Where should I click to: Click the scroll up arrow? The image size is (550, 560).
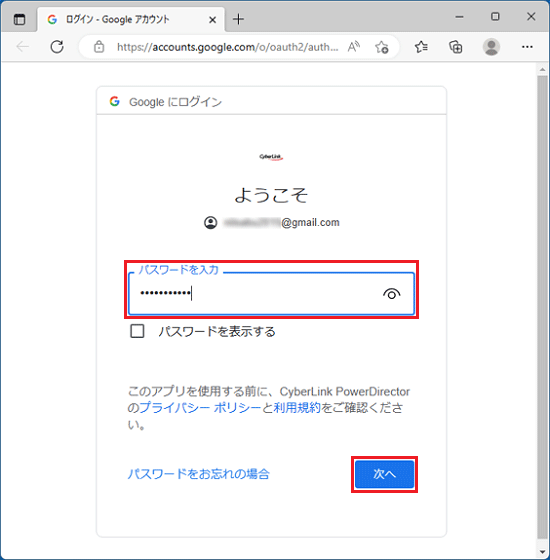pos(542,69)
